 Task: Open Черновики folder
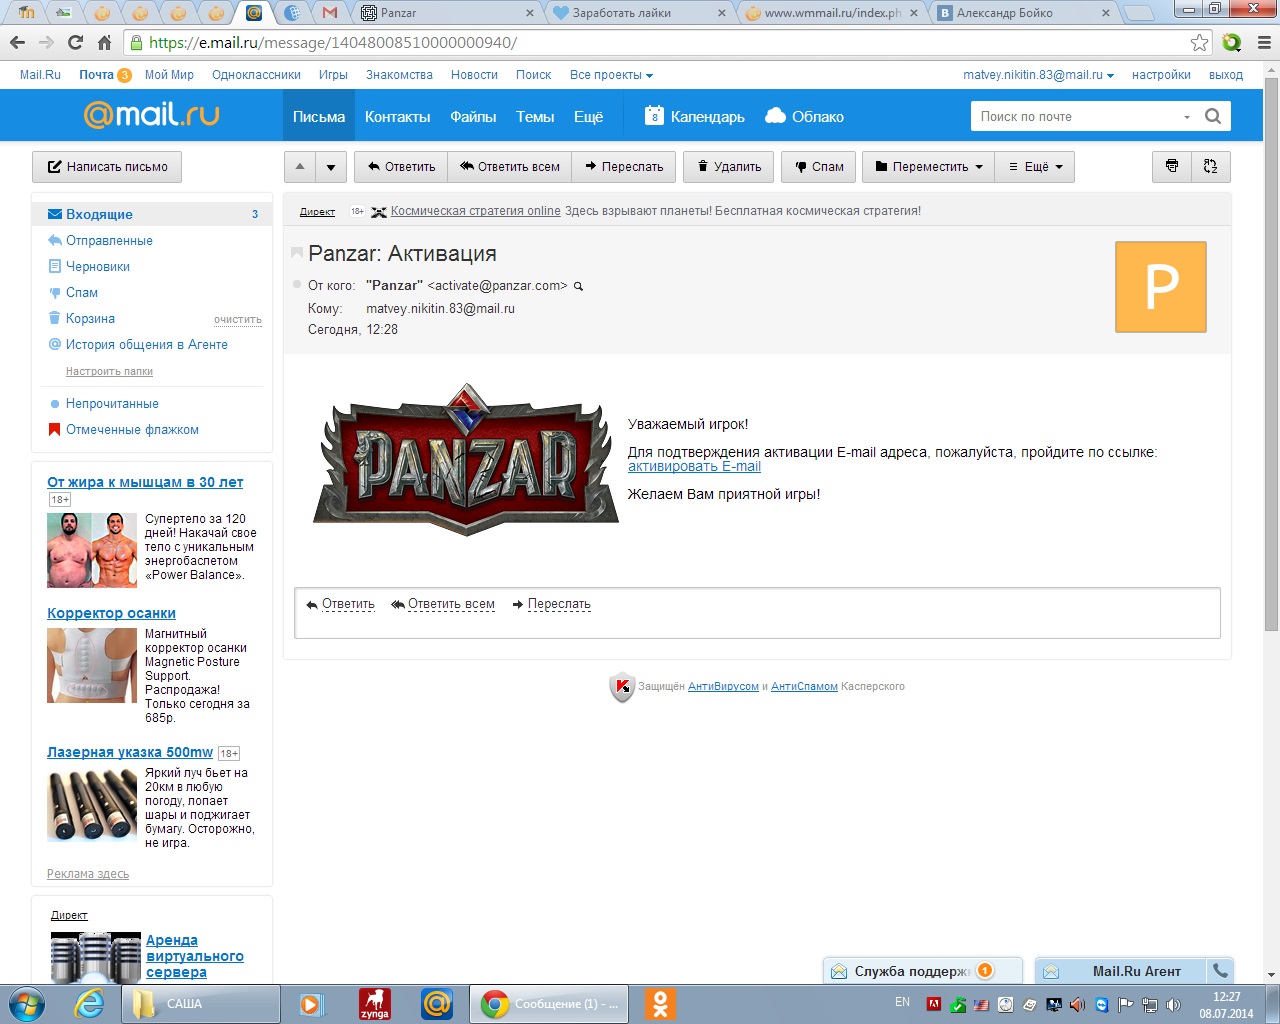(98, 266)
